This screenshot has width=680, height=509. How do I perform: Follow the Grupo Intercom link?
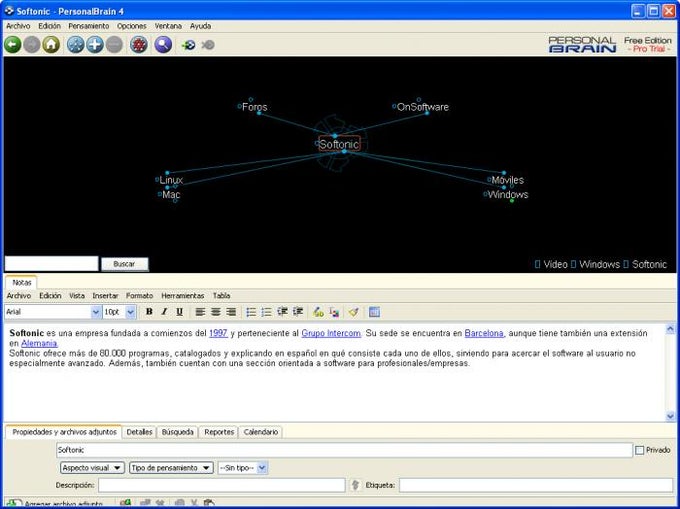pyautogui.click(x=331, y=333)
